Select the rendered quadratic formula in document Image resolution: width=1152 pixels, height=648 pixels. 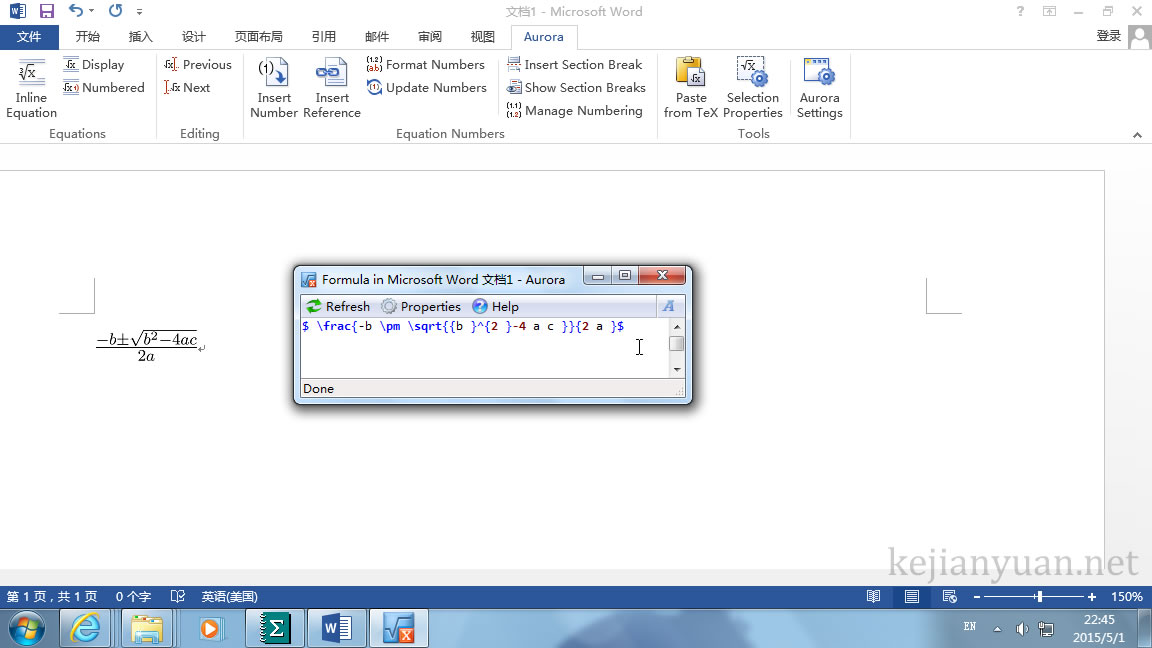[146, 346]
